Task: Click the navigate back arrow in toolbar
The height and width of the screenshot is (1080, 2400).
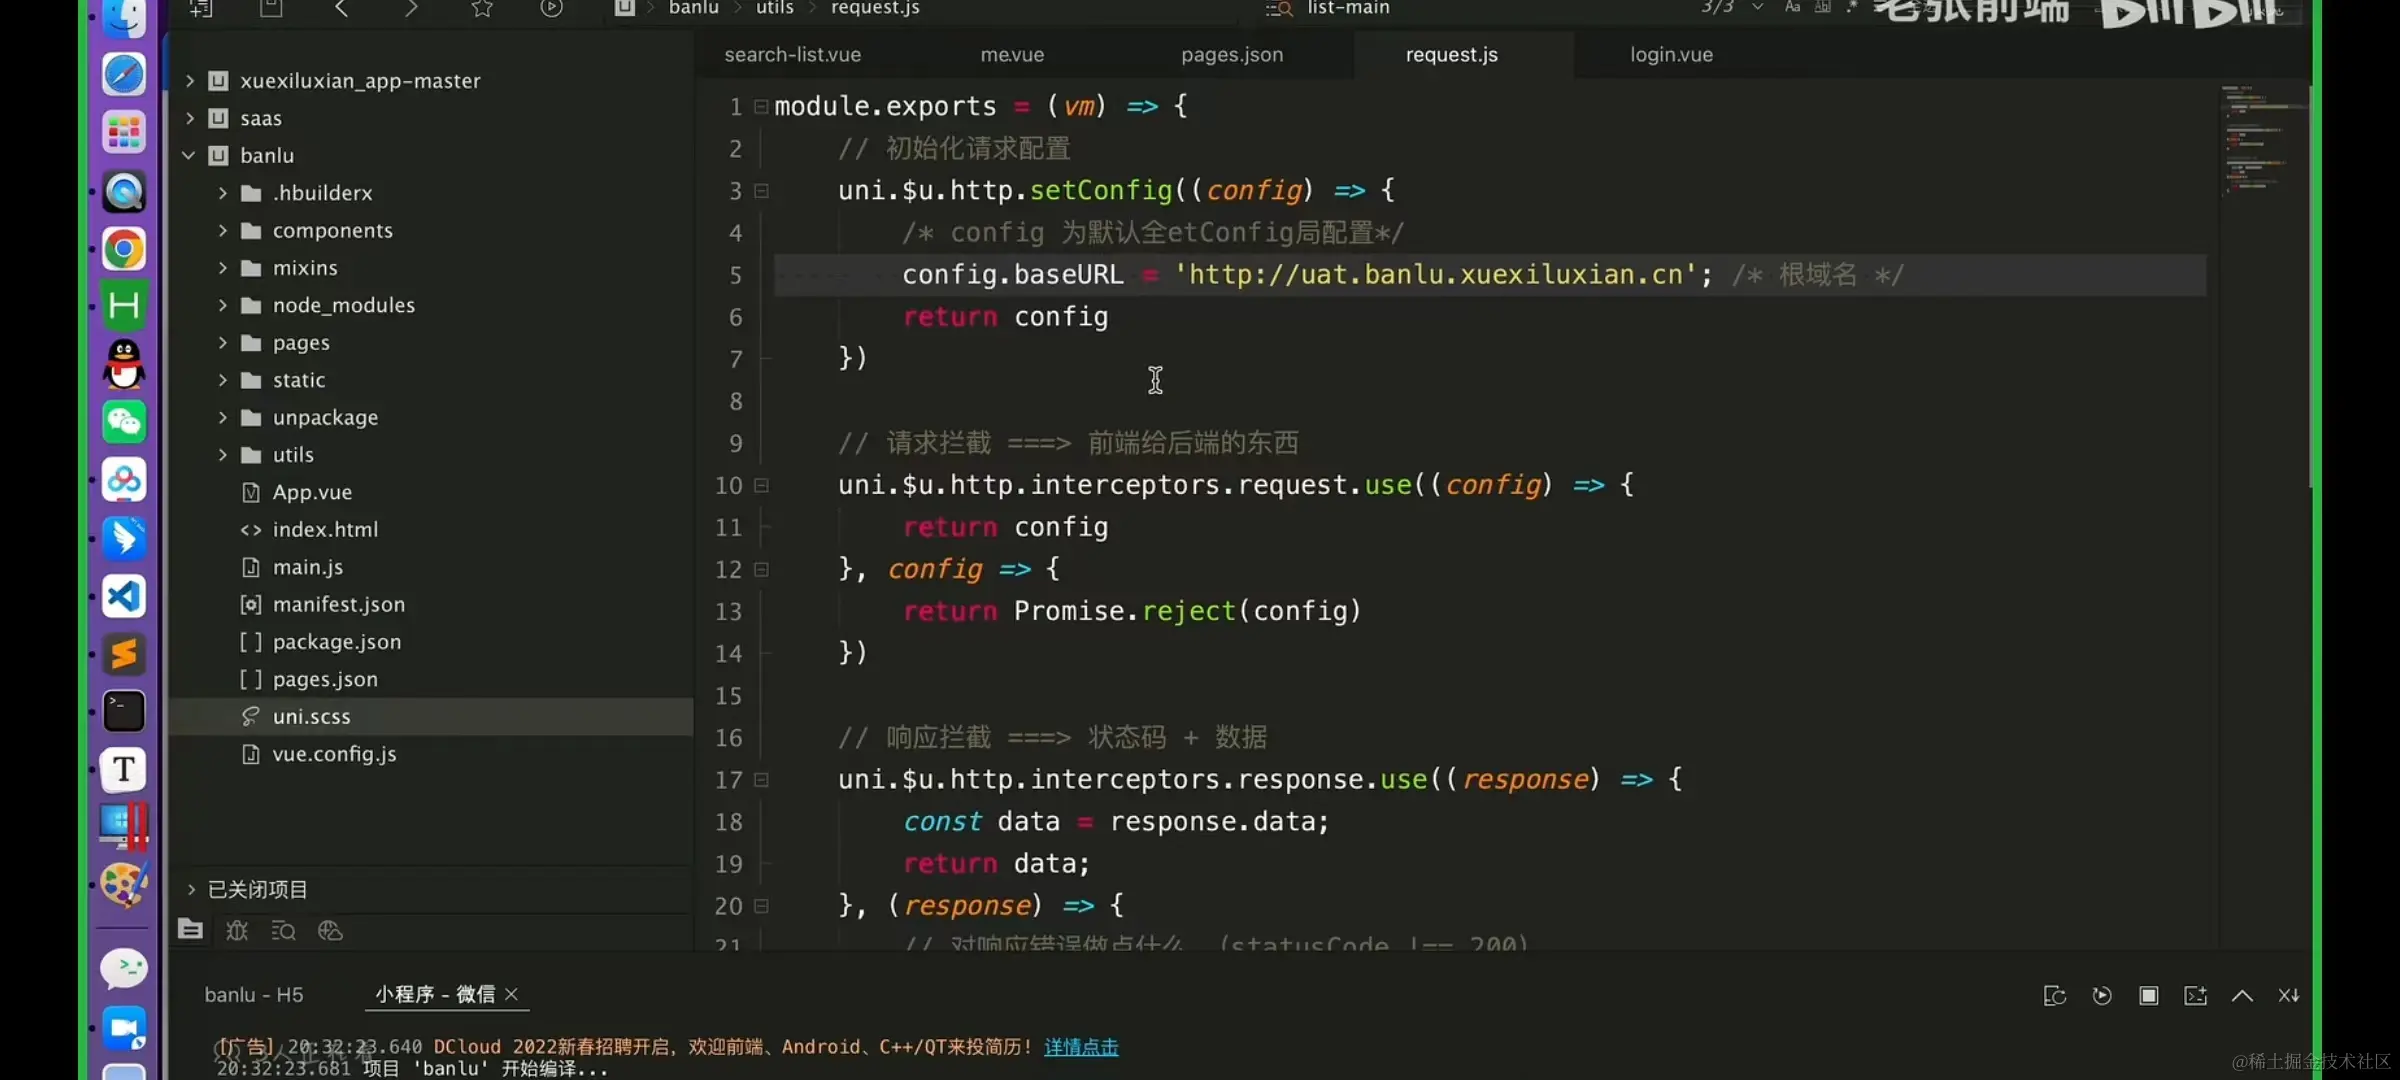Action: tap(342, 9)
